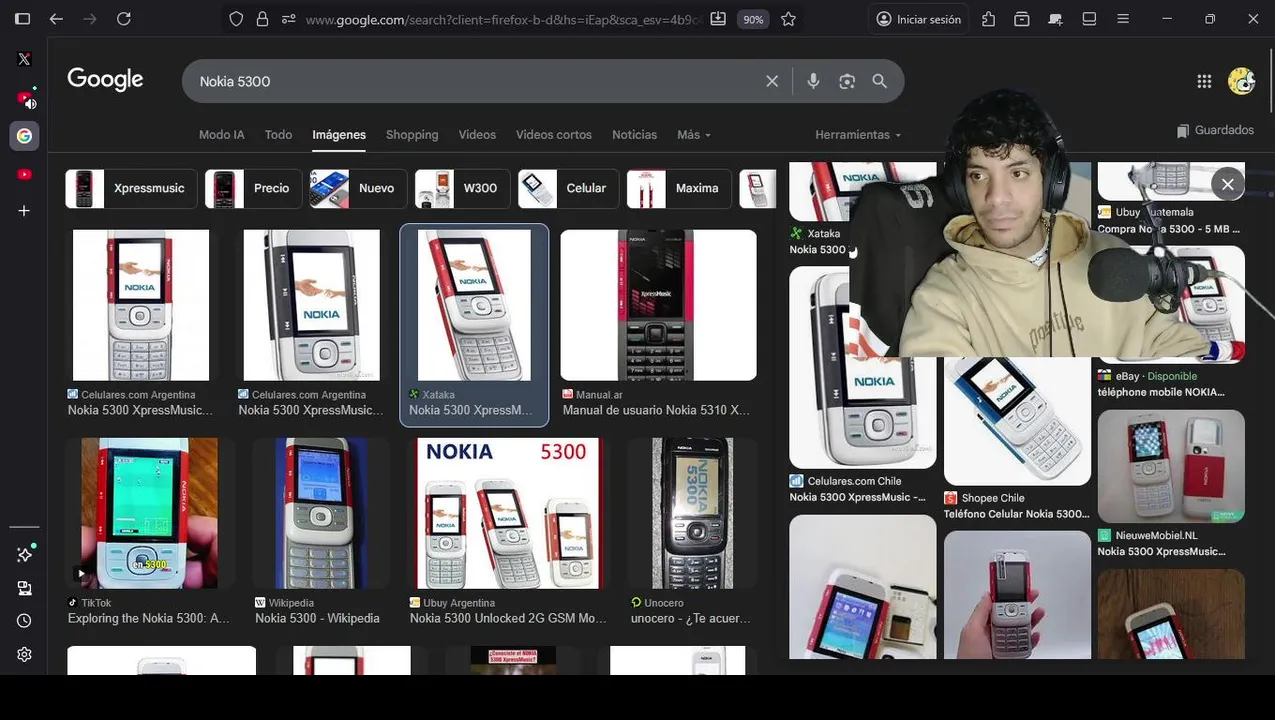
Task: Open Google apps grid
Action: pyautogui.click(x=1204, y=81)
